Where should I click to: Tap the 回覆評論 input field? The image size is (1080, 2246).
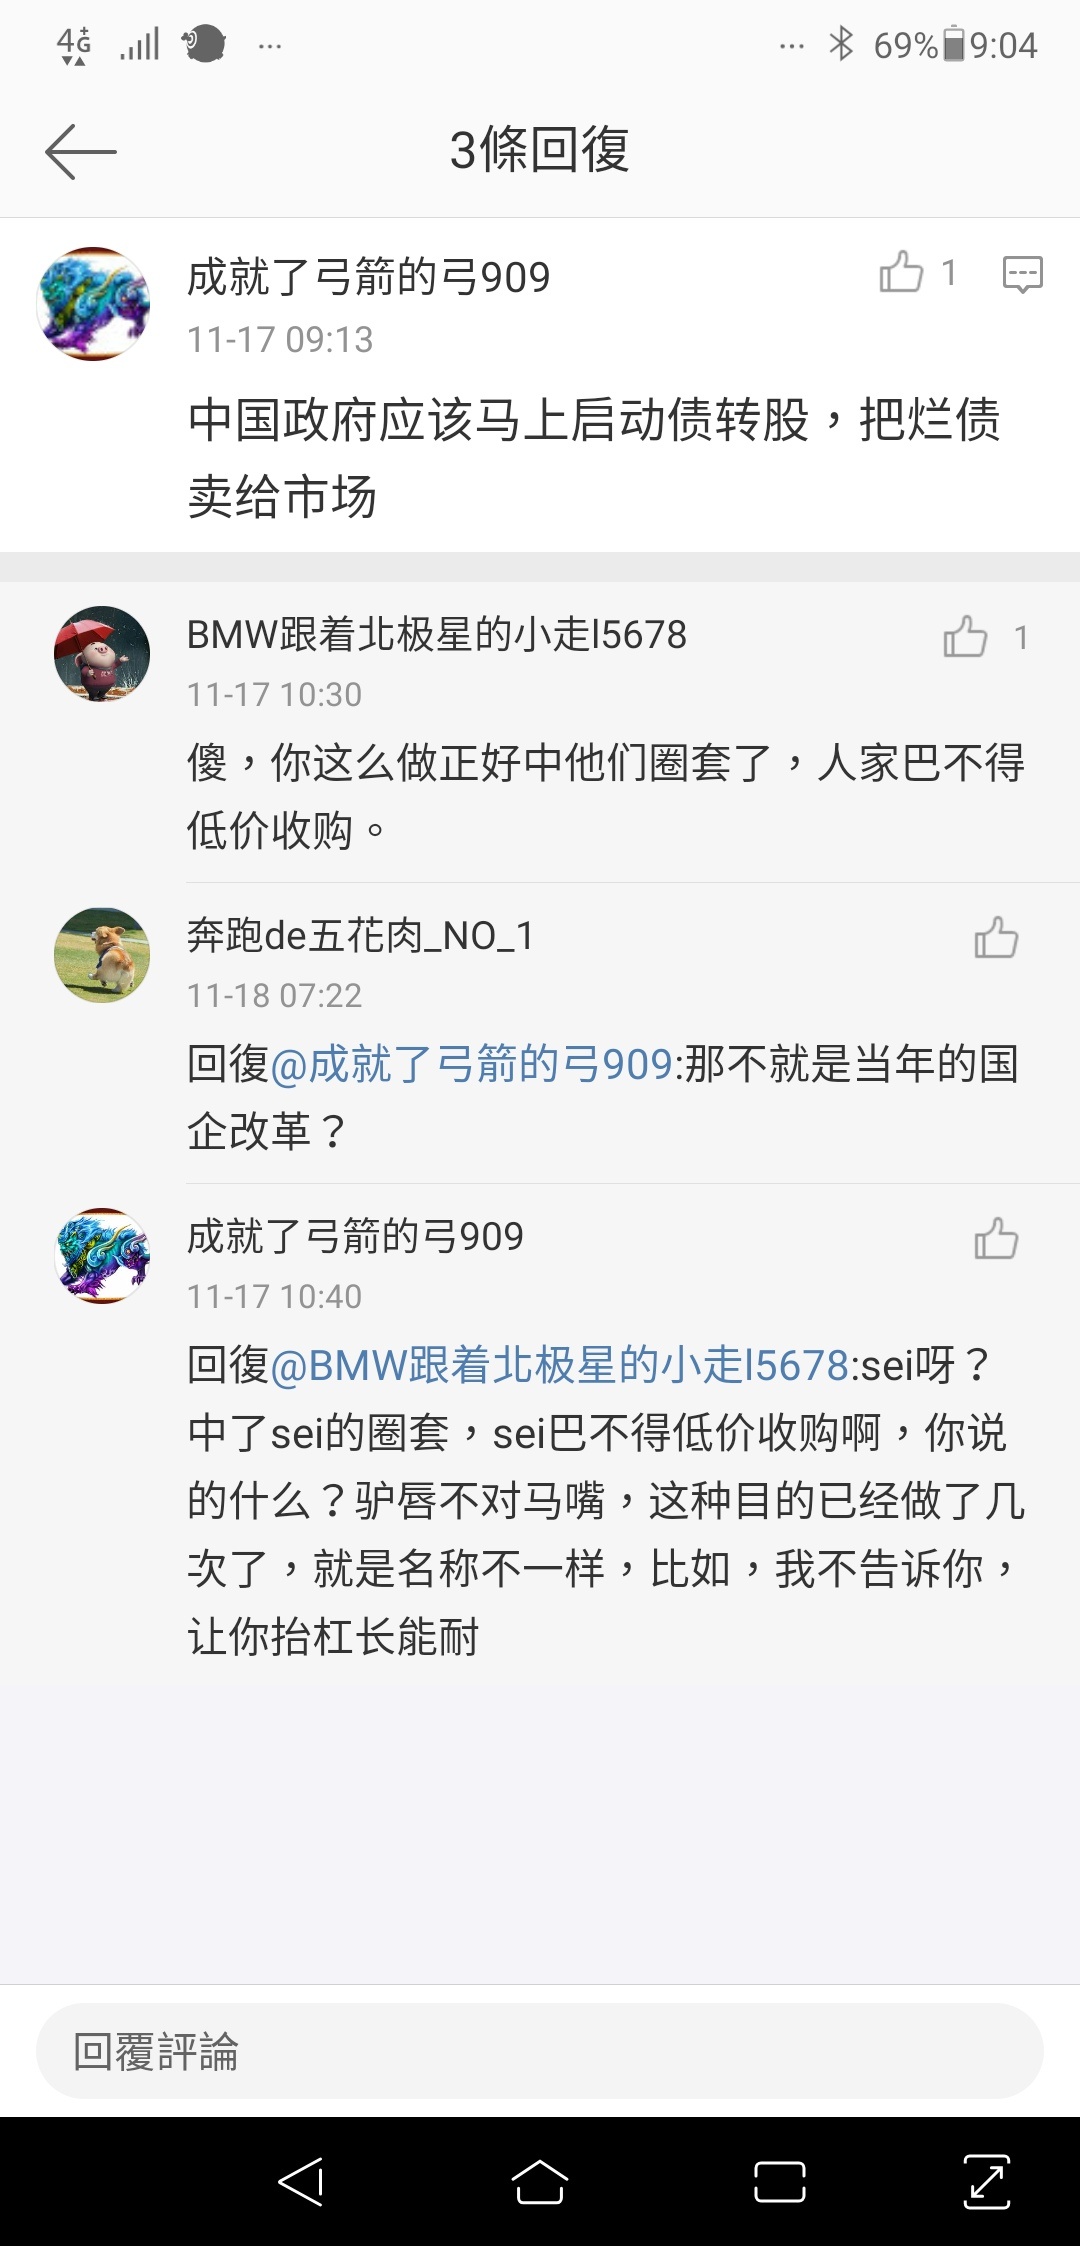[x=540, y=2051]
